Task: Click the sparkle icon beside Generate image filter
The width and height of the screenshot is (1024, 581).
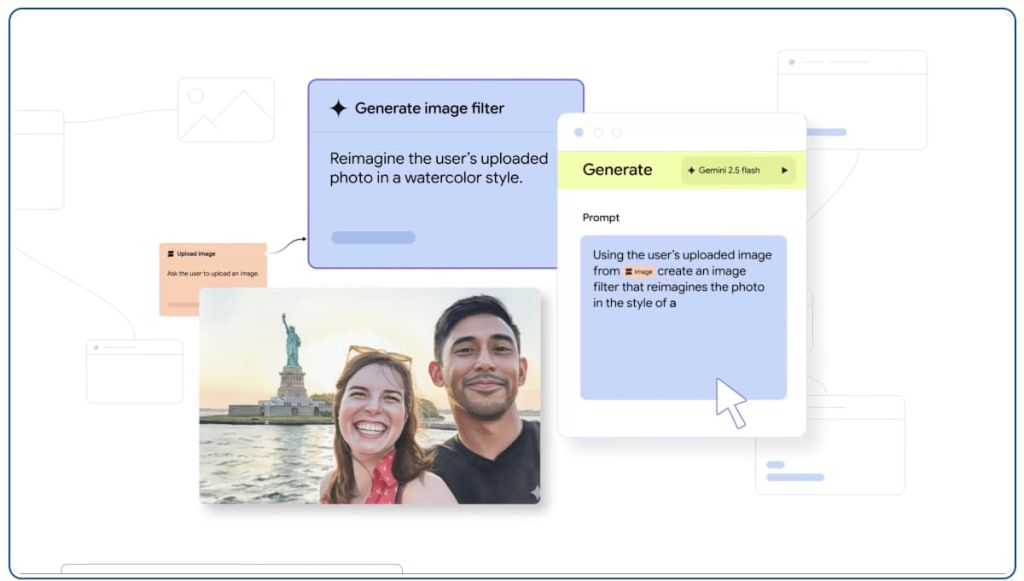Action: coord(339,108)
